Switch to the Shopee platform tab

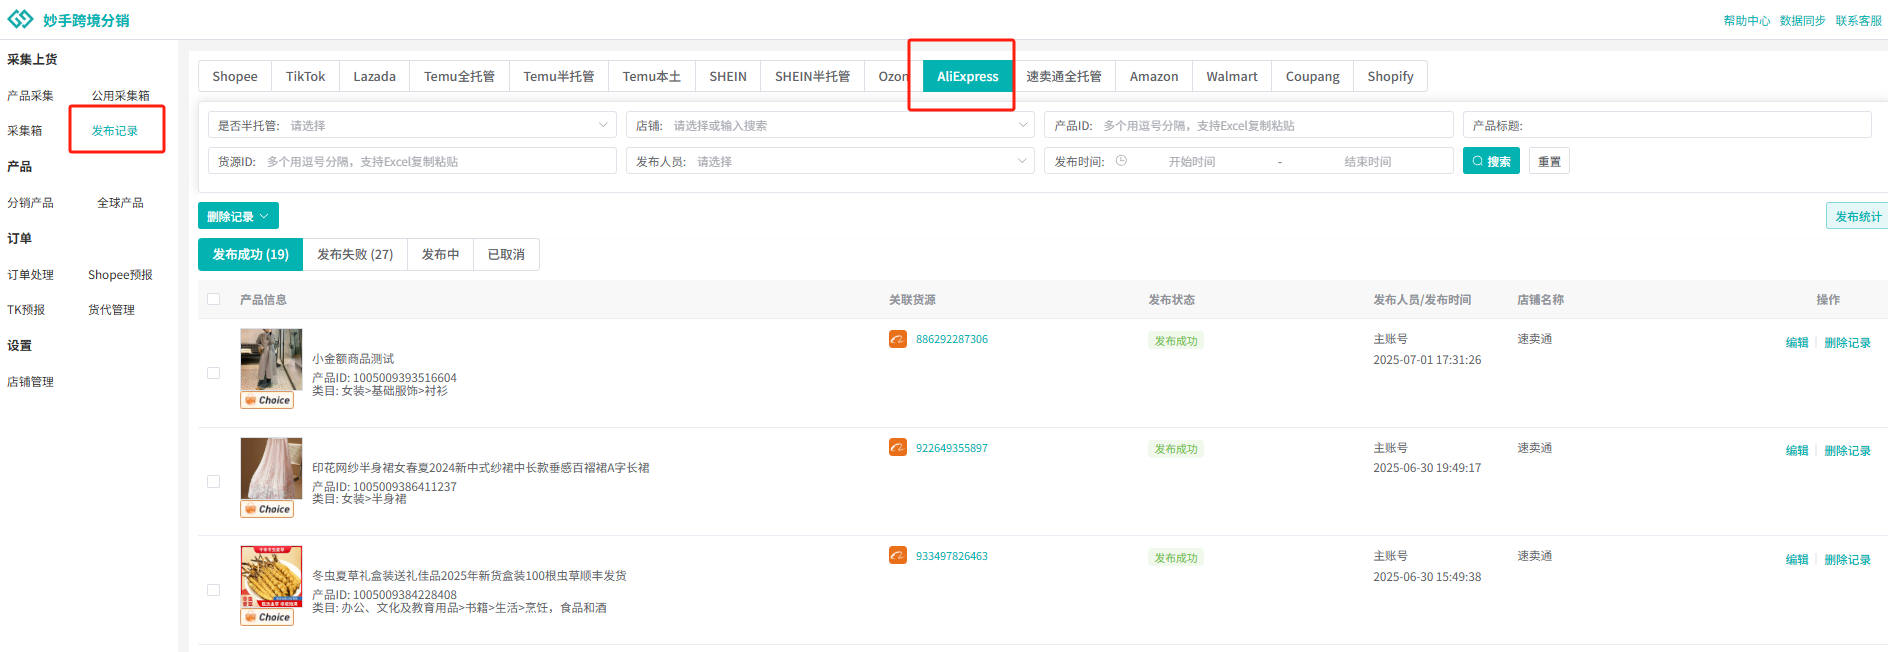pyautogui.click(x=235, y=76)
